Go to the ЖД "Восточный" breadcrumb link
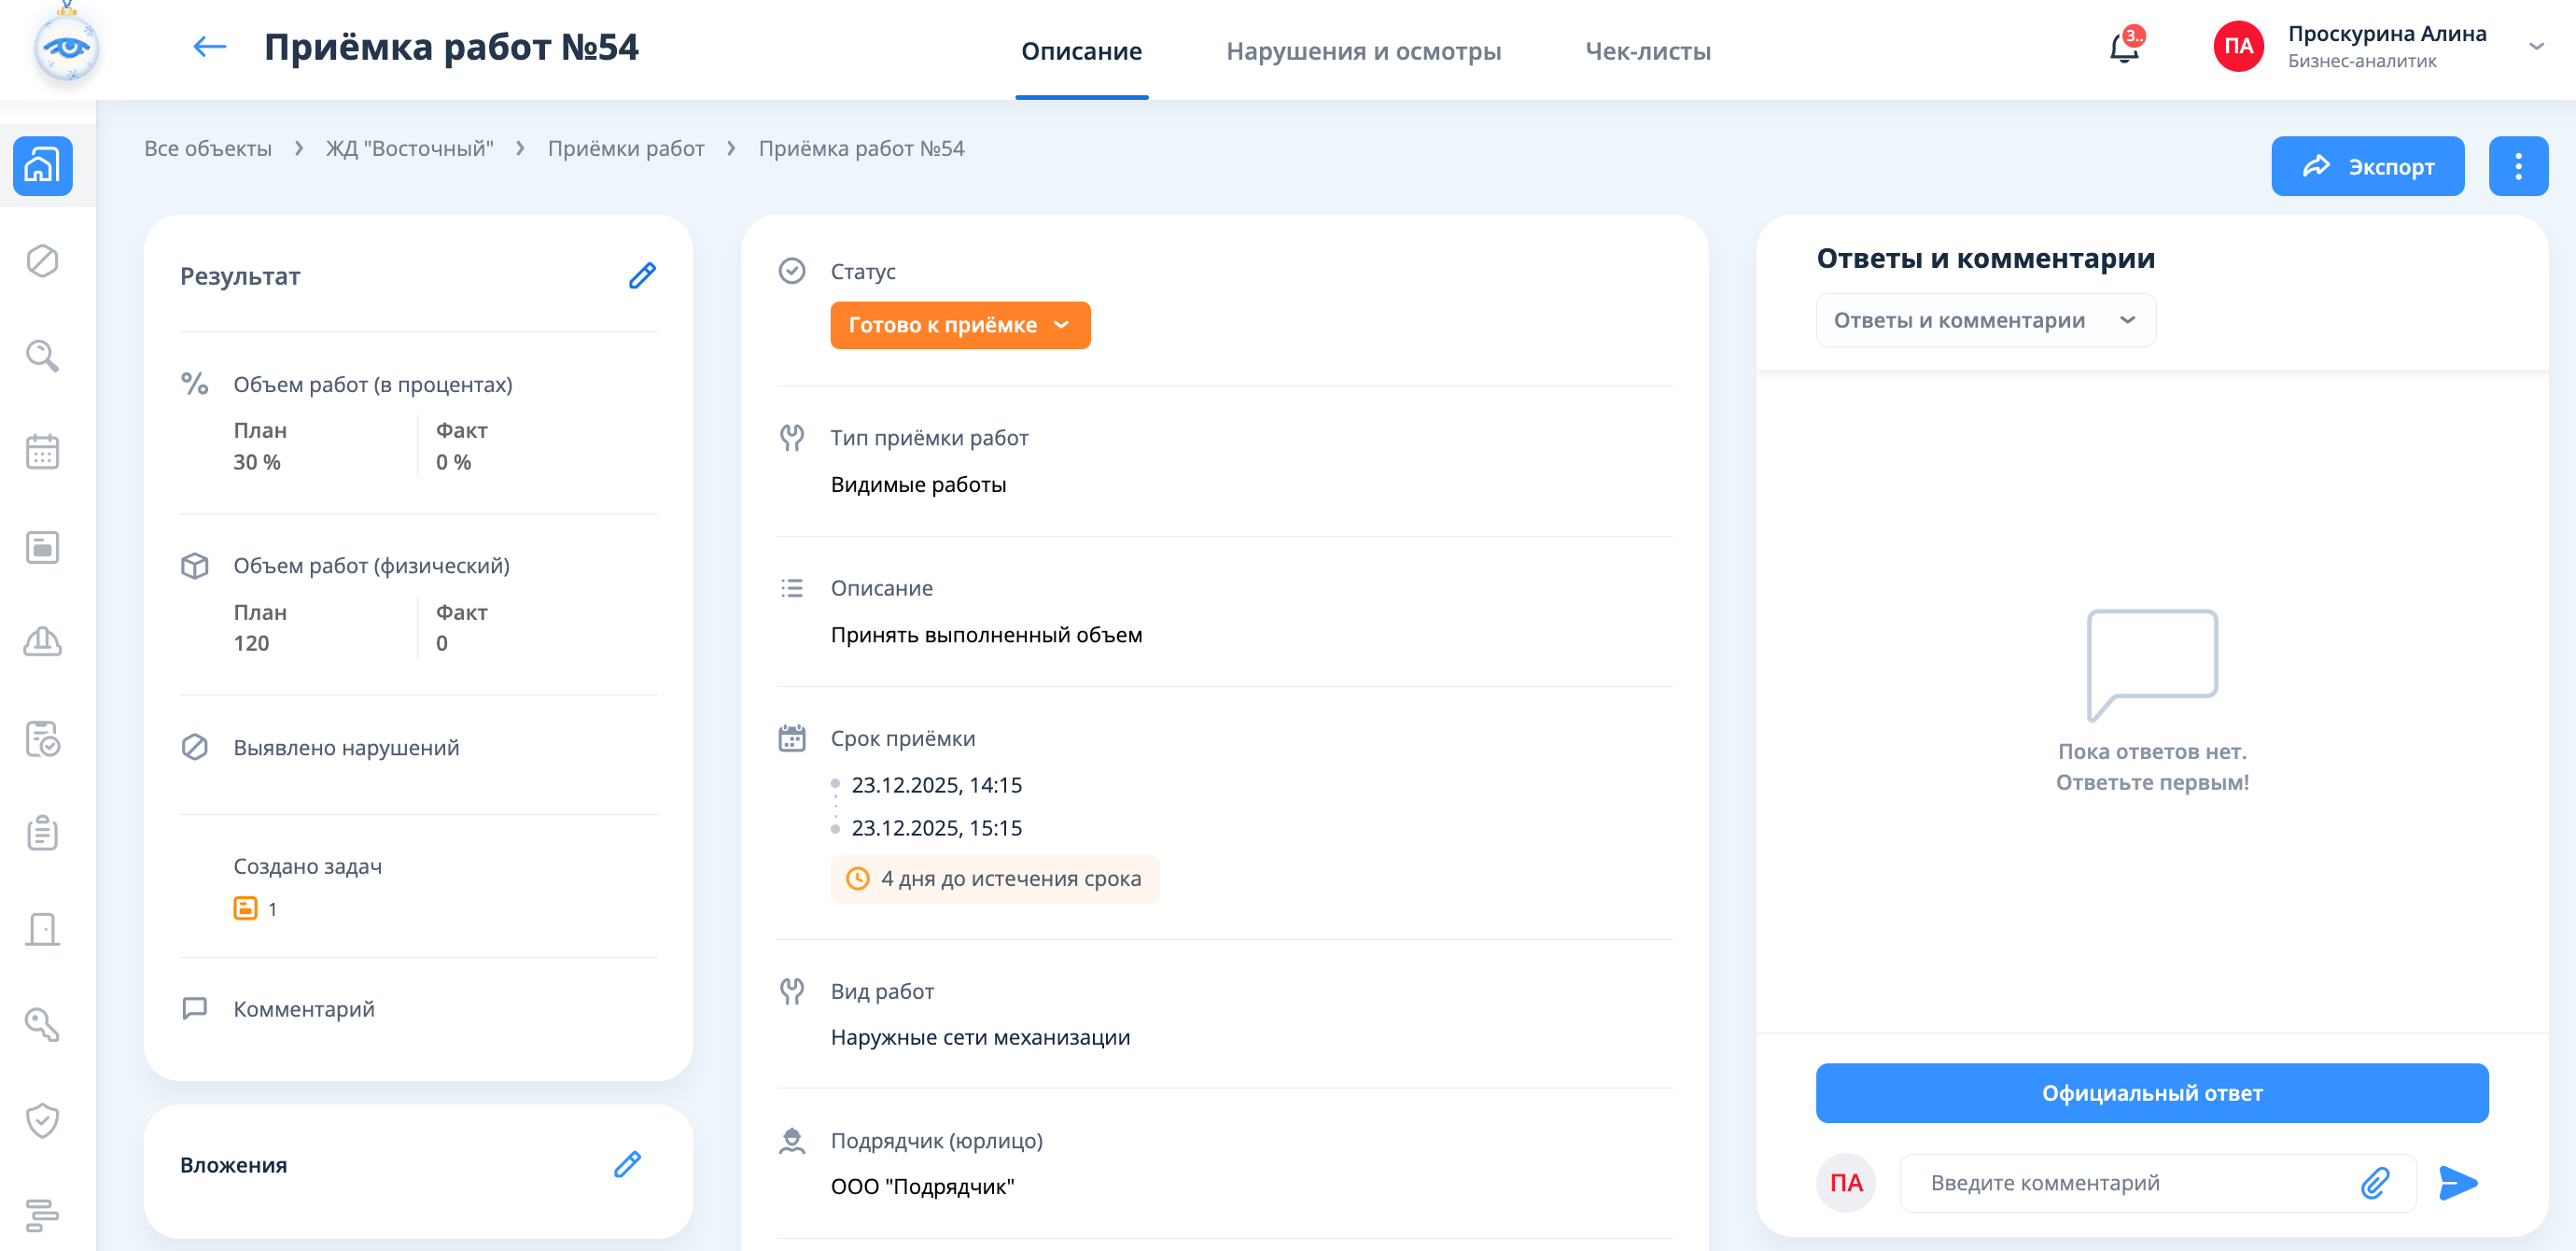The image size is (2576, 1251). 409,149
